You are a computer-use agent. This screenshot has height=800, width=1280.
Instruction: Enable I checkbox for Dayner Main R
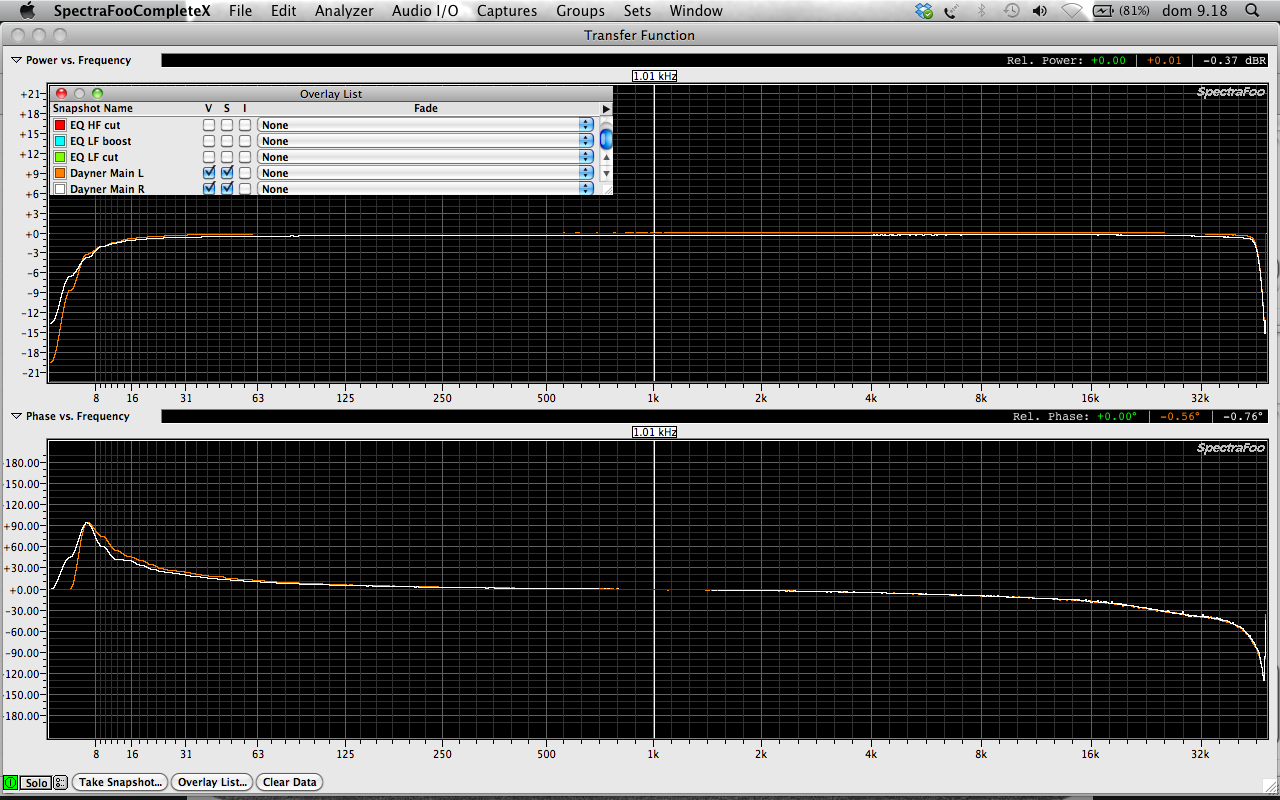pyautogui.click(x=245, y=189)
